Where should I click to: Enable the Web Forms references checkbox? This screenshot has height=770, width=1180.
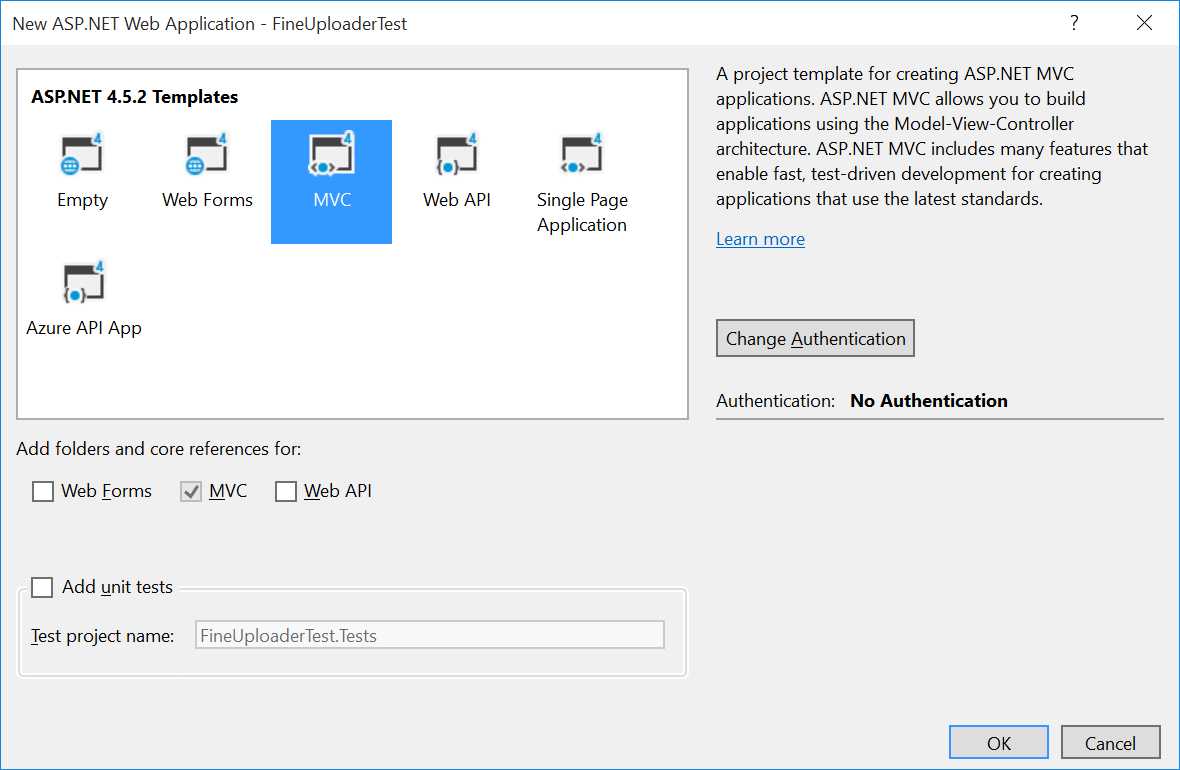(43, 492)
